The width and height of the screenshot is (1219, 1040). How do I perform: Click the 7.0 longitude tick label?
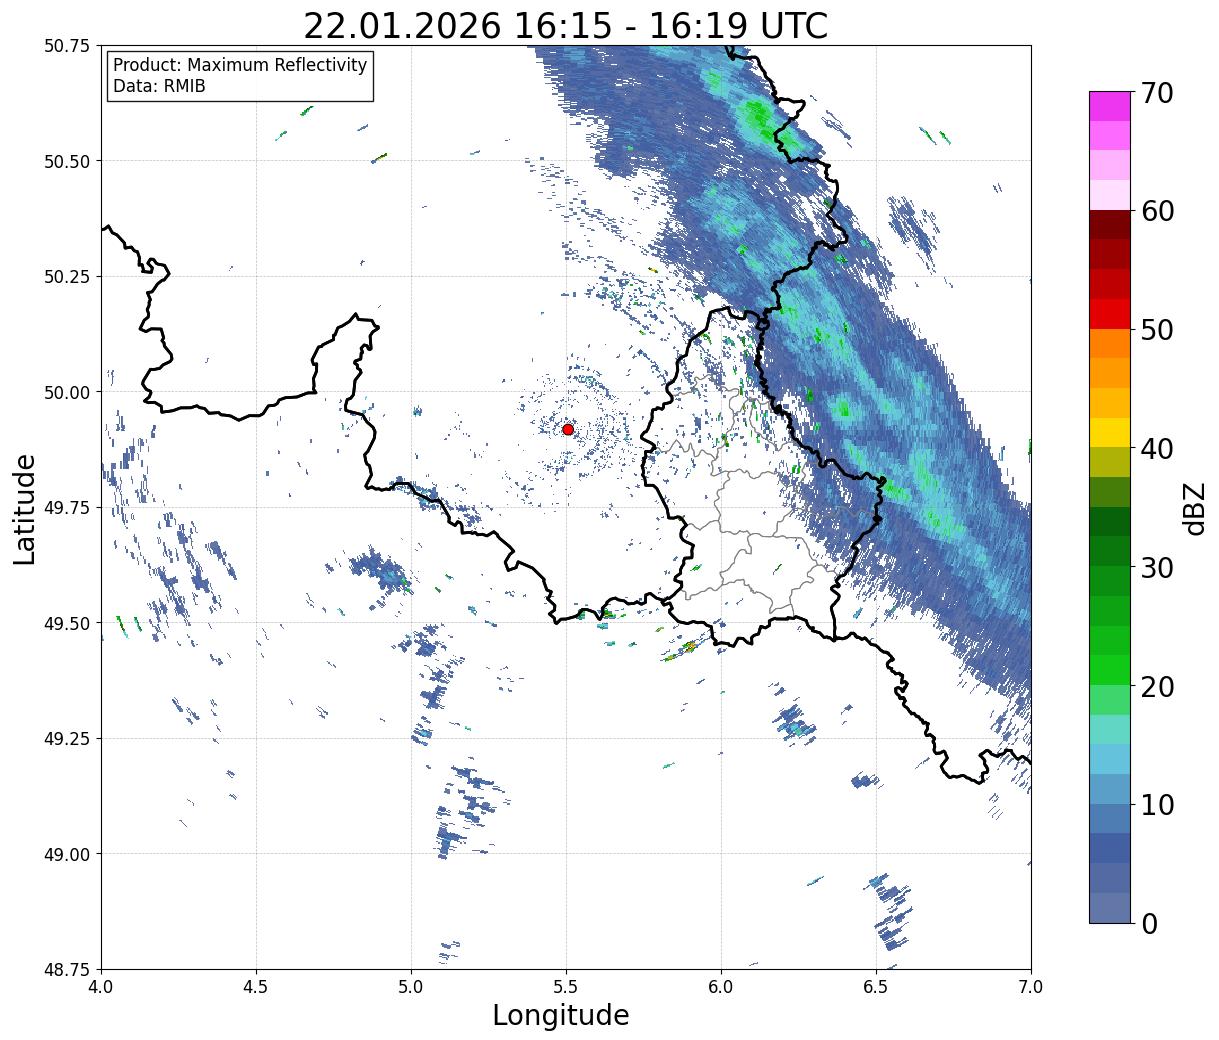point(1031,987)
